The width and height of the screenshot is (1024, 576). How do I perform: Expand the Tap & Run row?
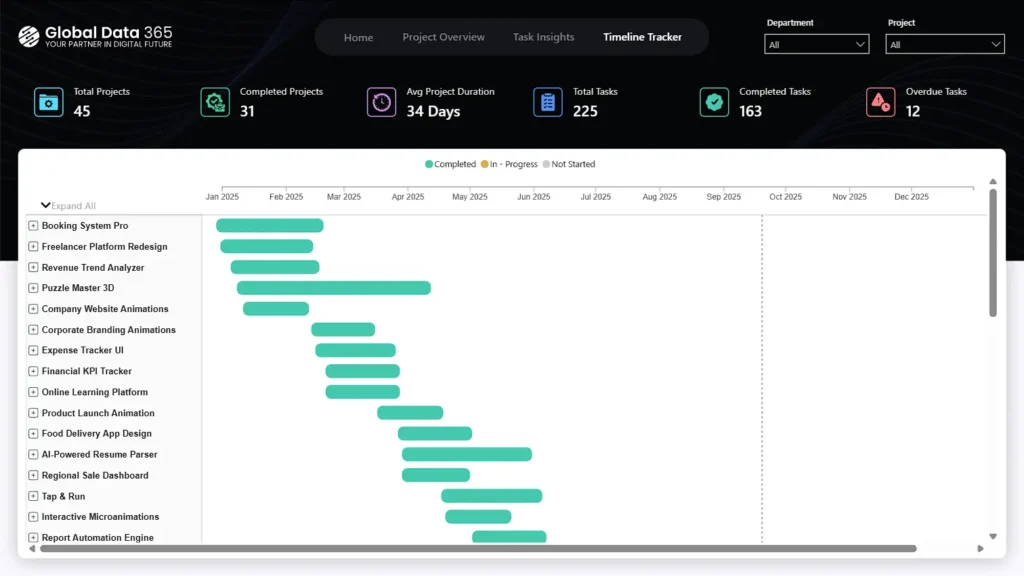(33, 496)
